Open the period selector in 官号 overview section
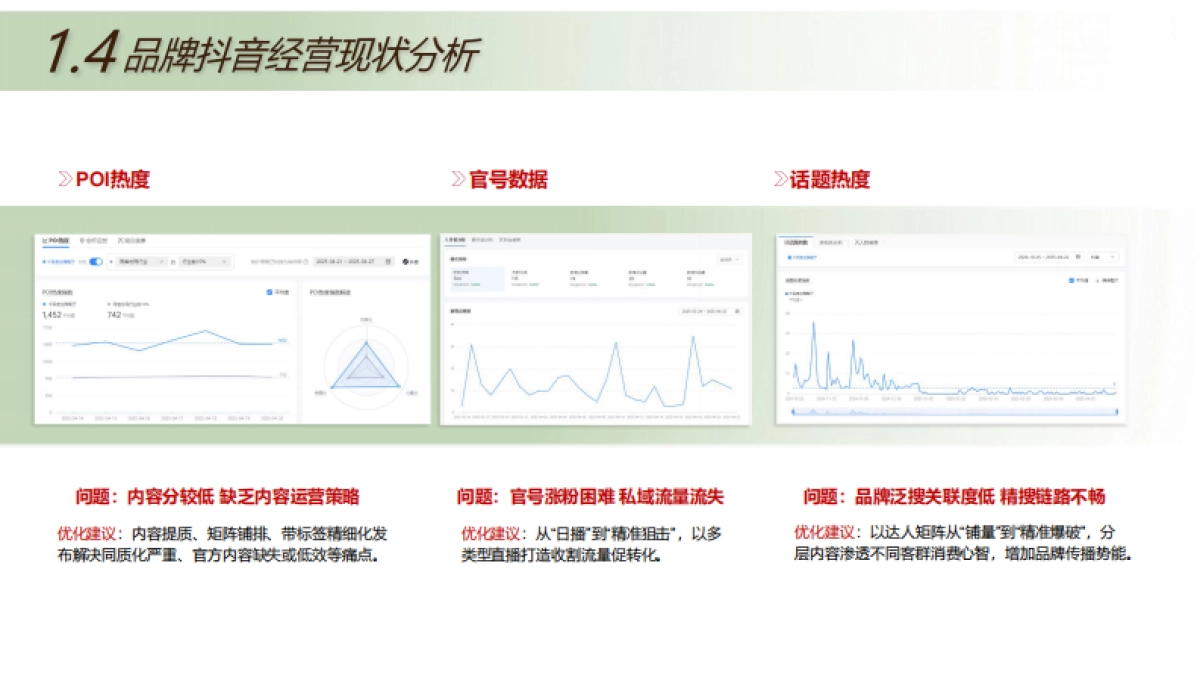This screenshot has width=1200, height=675. coord(730,259)
